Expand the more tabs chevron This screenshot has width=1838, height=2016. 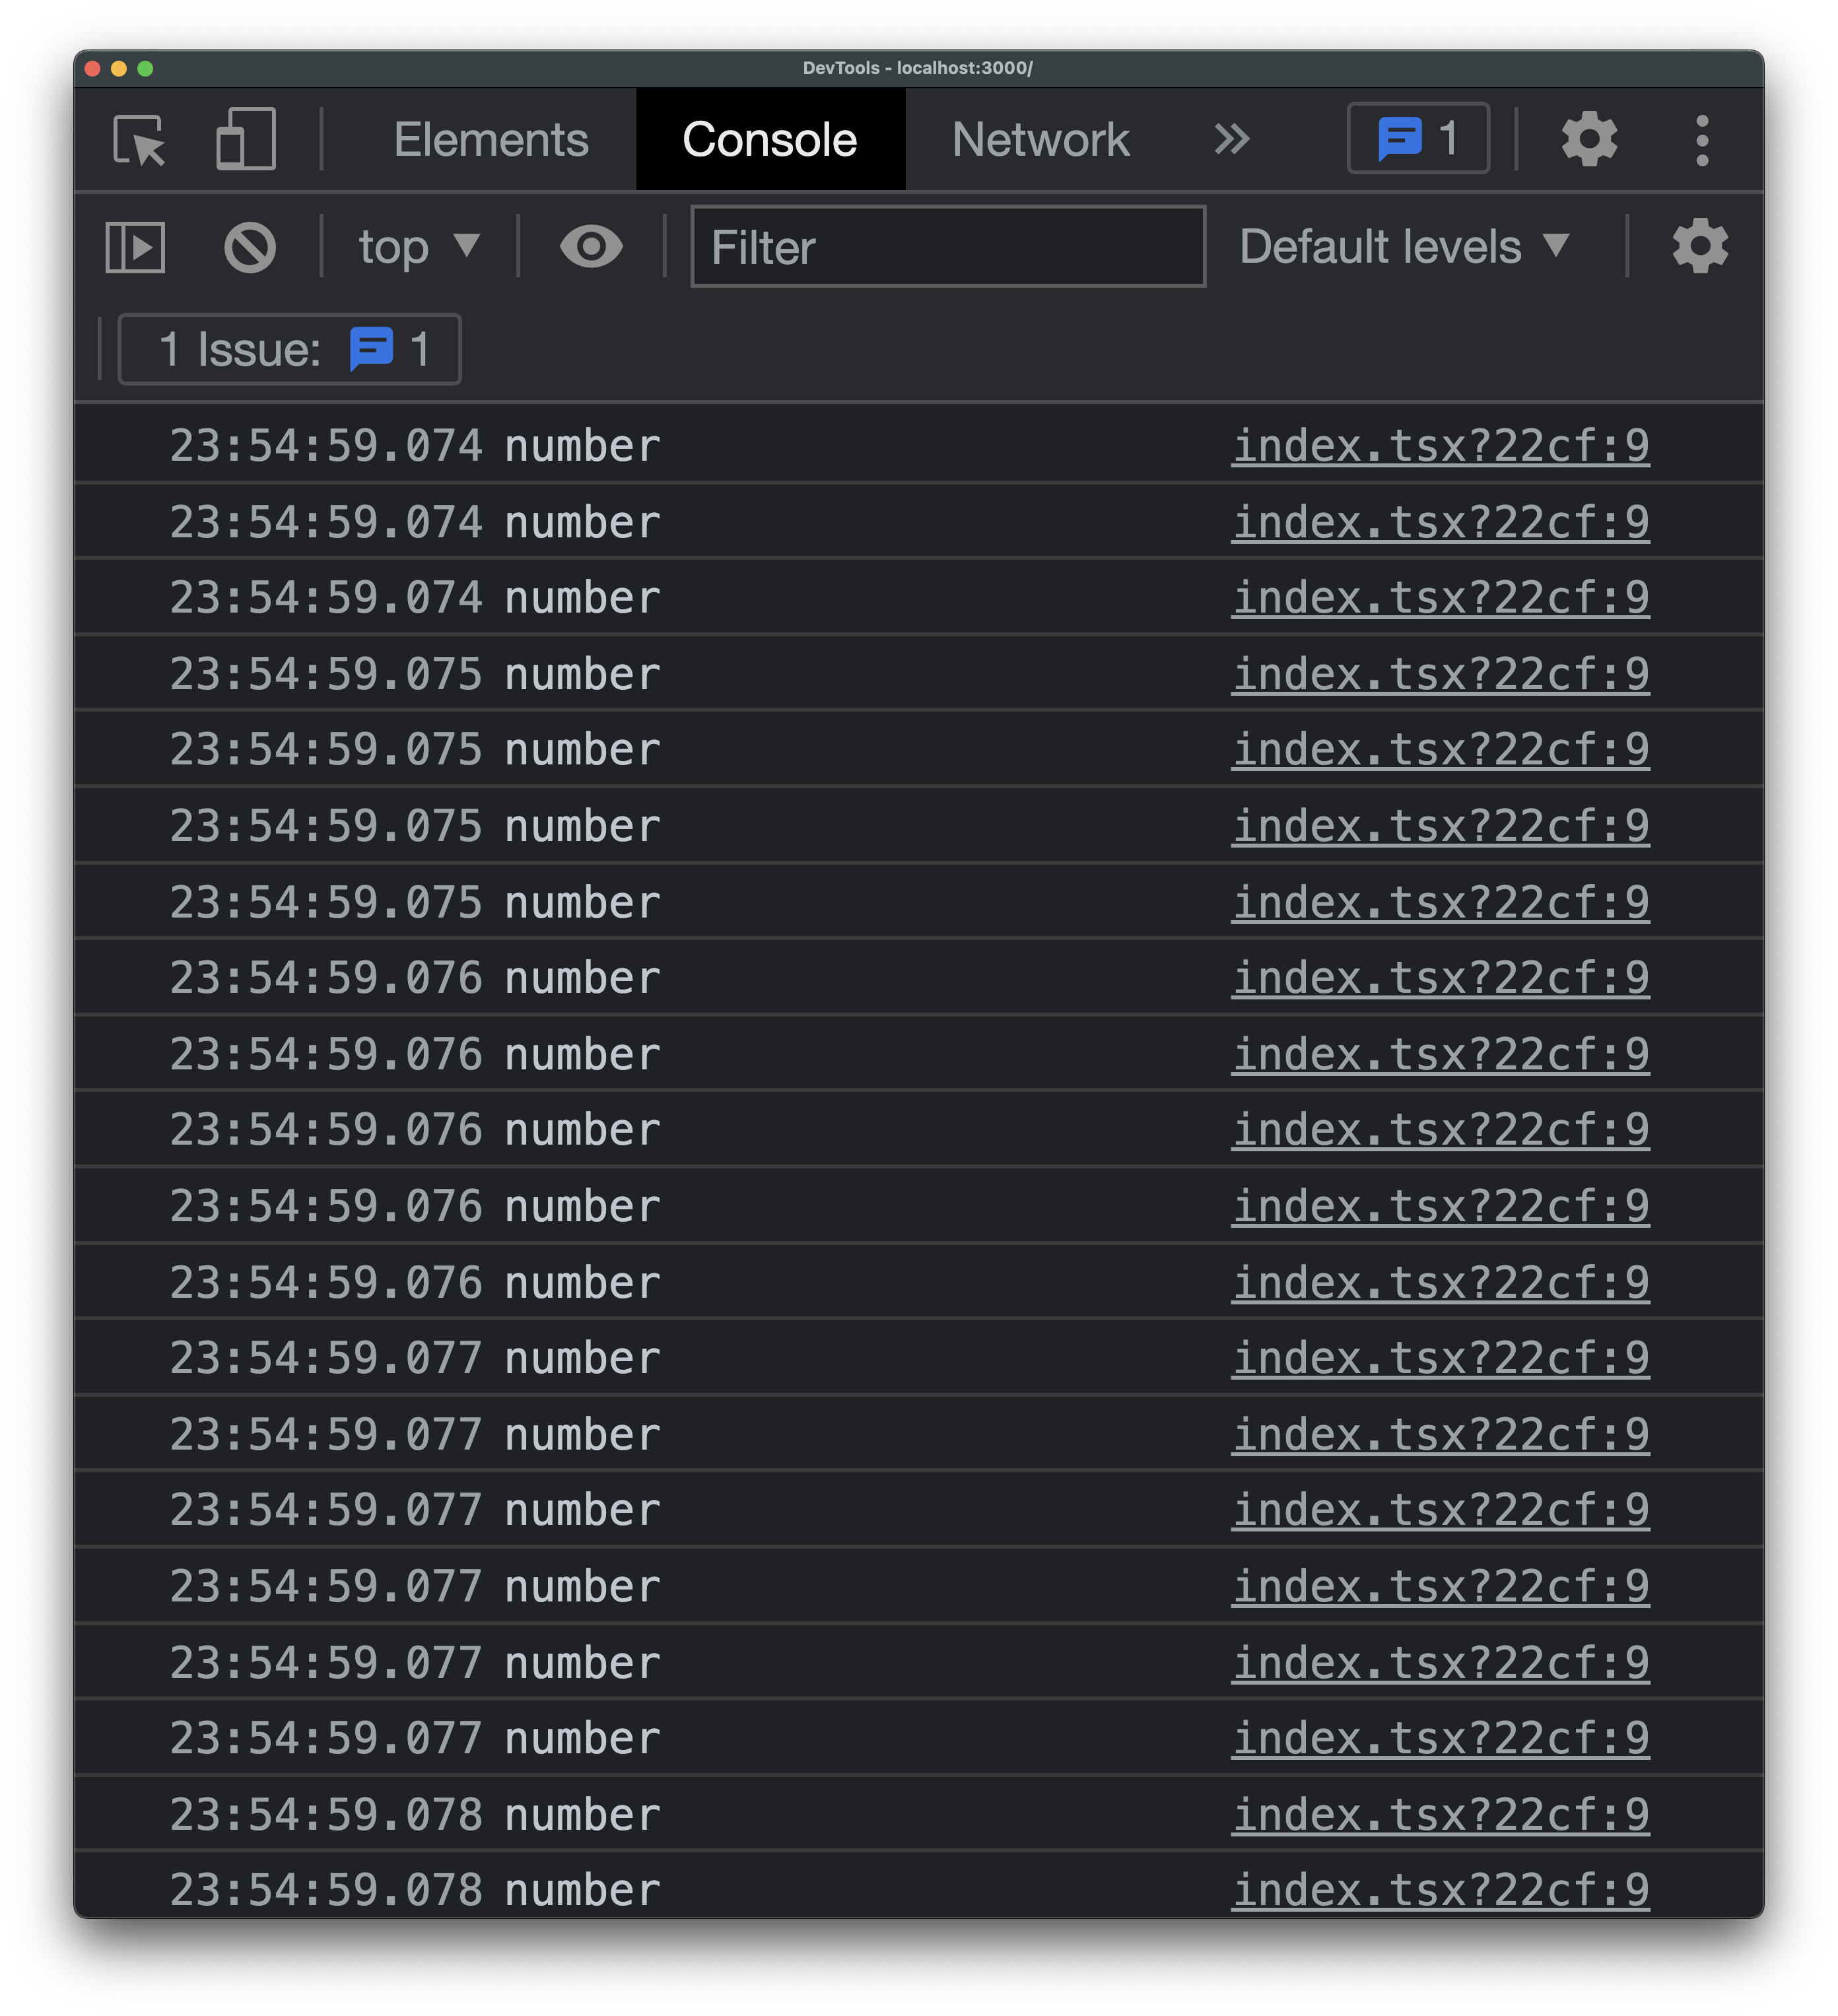[1232, 140]
